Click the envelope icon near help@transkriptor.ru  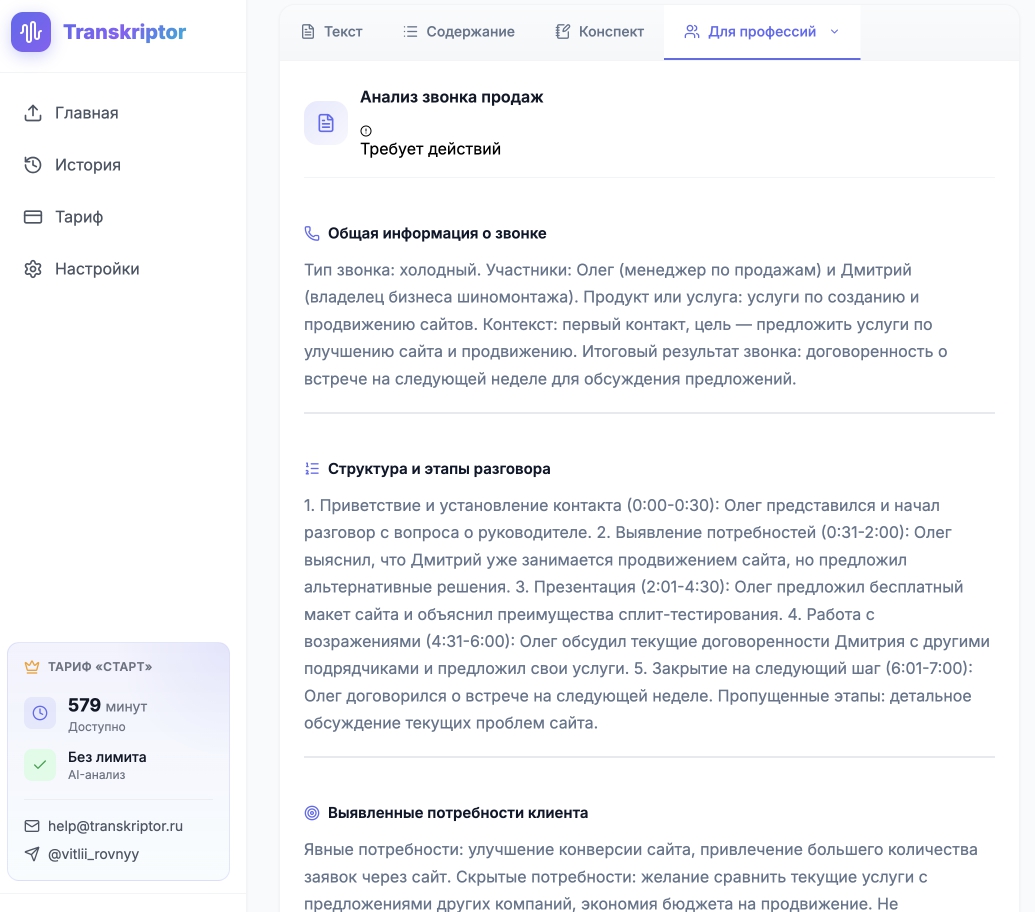33,826
